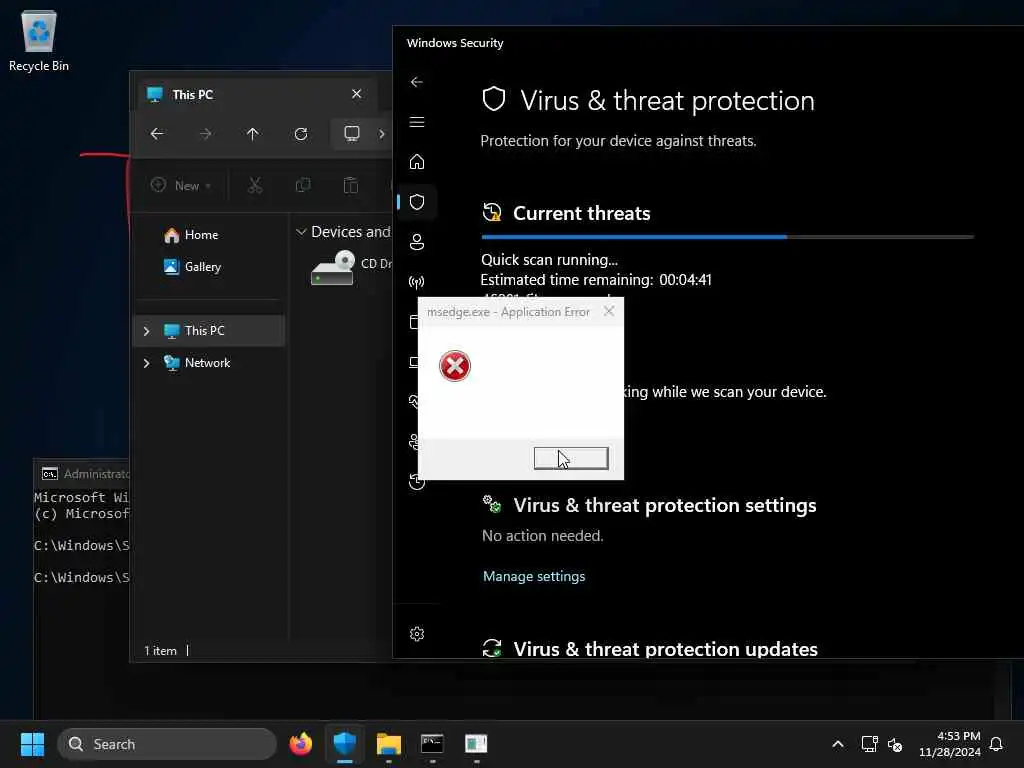Switch to Command Prompt on the taskbar

pyautogui.click(x=432, y=744)
